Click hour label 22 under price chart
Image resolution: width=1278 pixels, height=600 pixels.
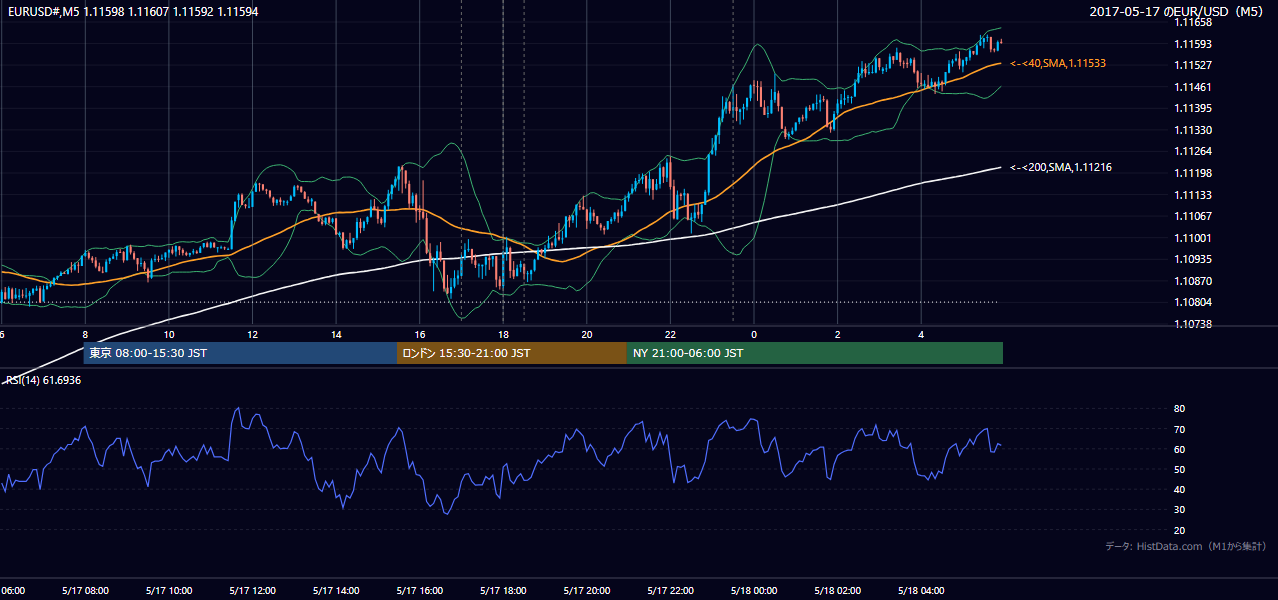pos(670,334)
